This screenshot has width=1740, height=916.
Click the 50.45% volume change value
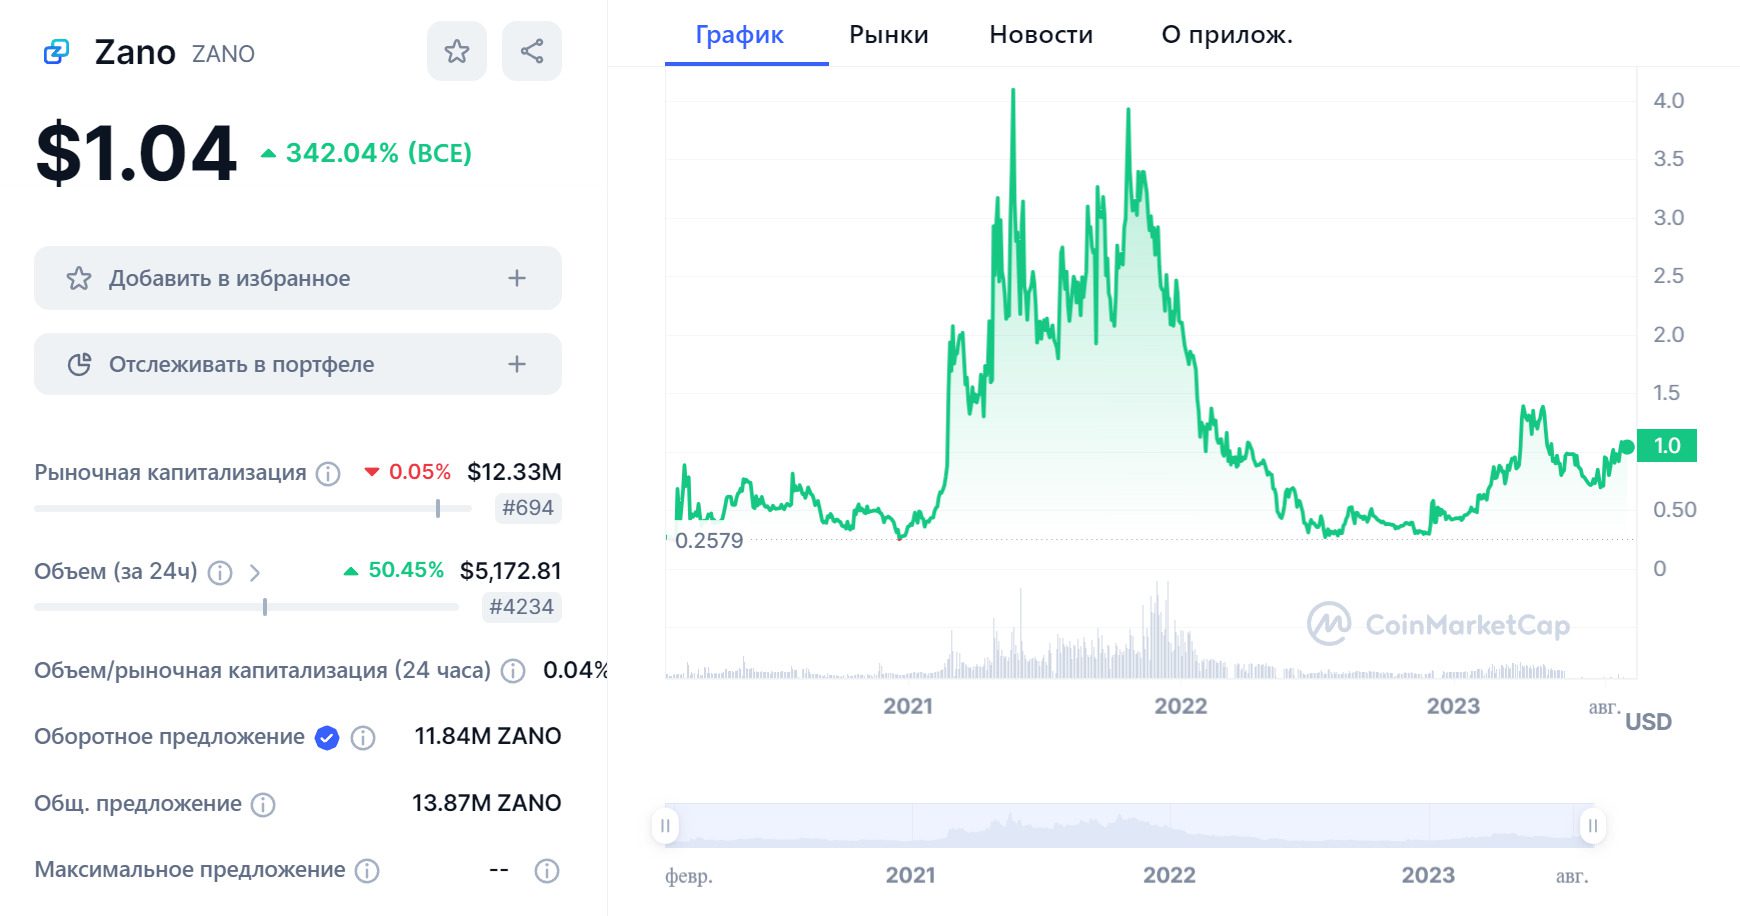[x=406, y=570]
